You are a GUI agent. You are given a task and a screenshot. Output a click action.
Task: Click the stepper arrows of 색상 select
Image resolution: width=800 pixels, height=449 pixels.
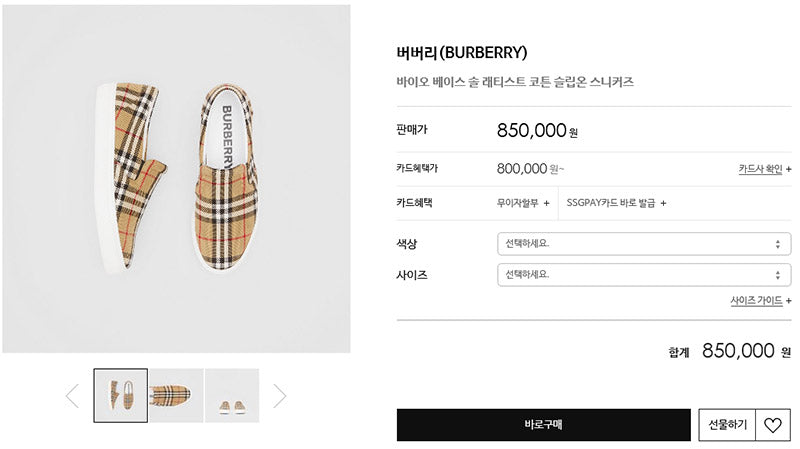(x=778, y=244)
